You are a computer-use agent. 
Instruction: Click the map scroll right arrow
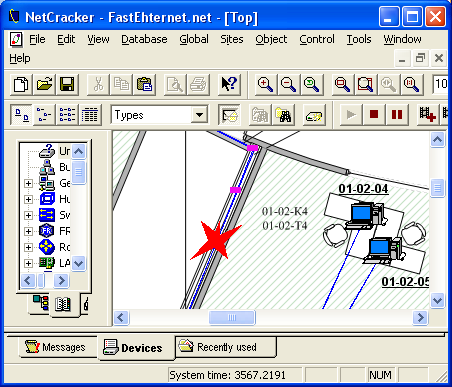[x=420, y=317]
